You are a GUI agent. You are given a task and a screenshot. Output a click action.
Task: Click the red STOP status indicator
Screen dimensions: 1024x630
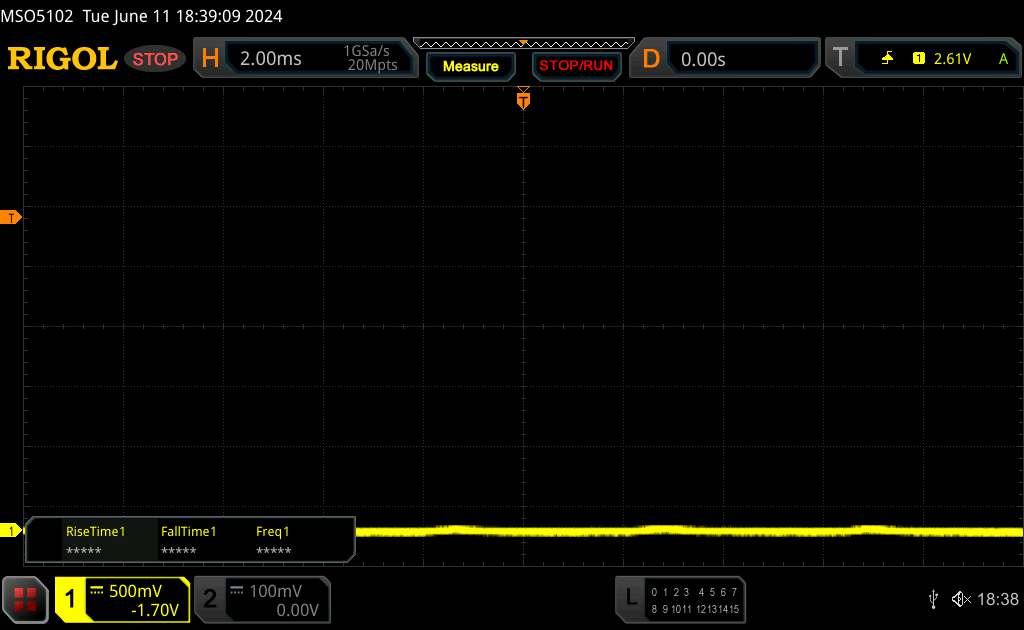coord(155,59)
